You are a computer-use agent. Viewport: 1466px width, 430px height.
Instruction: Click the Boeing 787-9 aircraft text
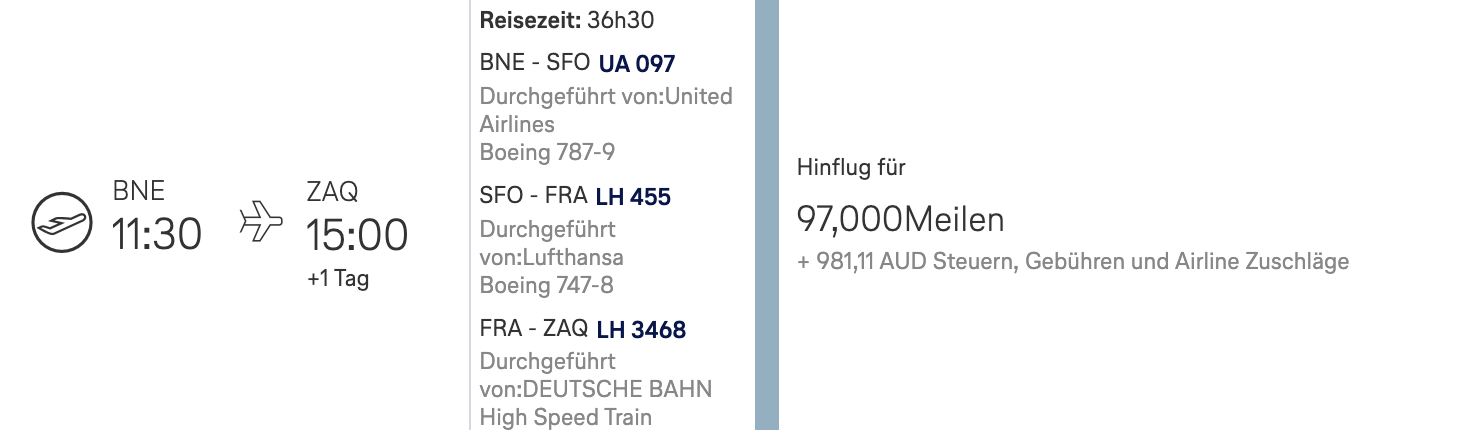pos(547,153)
